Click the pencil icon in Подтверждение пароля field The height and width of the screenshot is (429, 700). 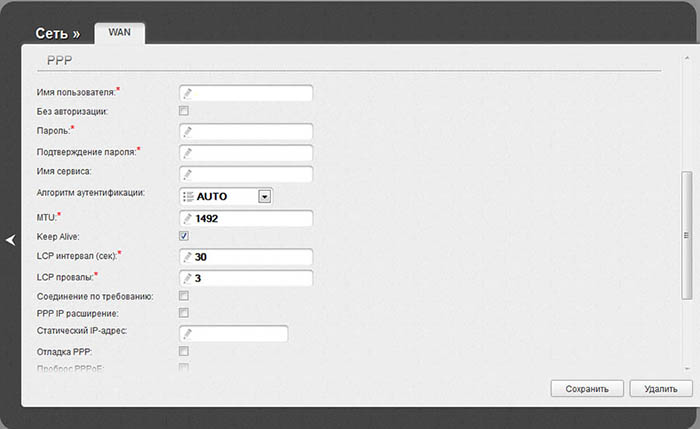coord(188,153)
